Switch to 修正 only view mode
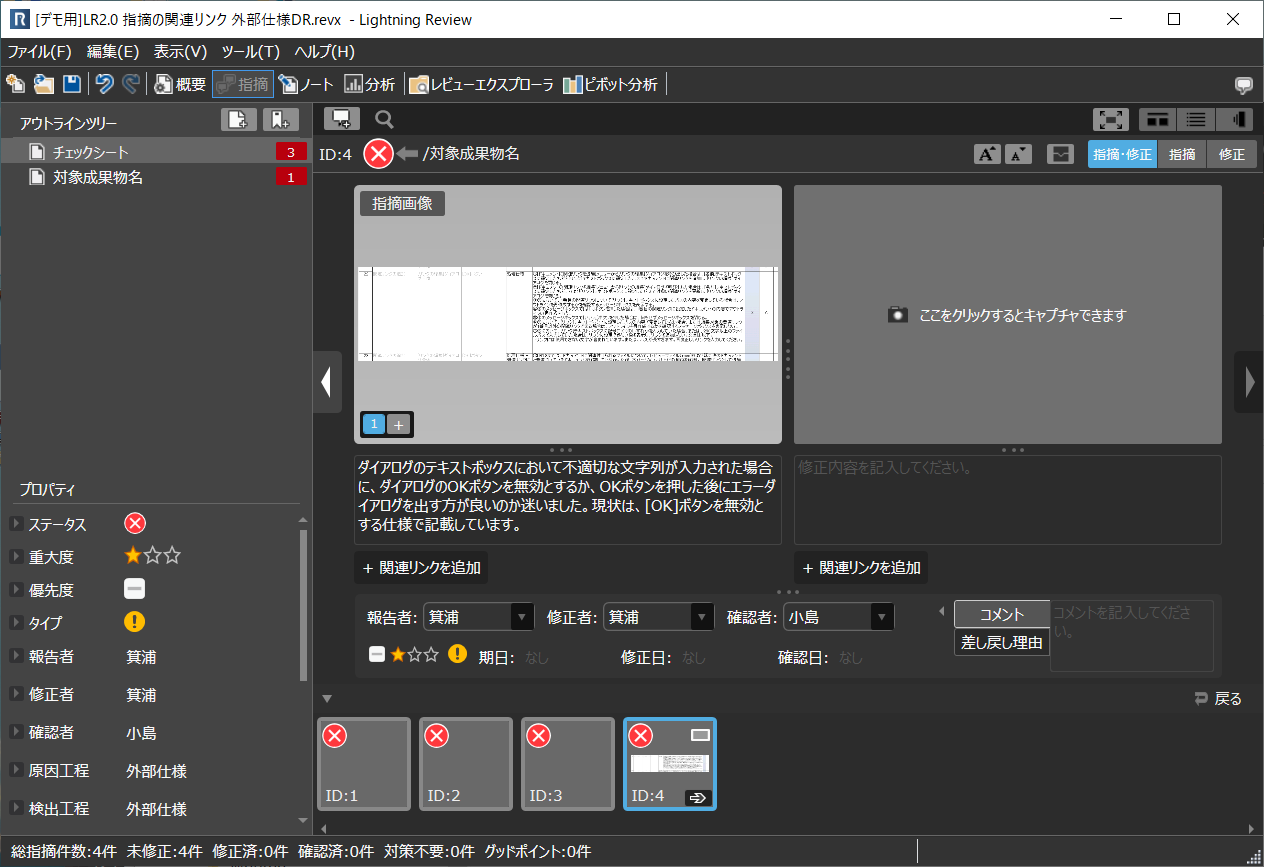 tap(1232, 154)
